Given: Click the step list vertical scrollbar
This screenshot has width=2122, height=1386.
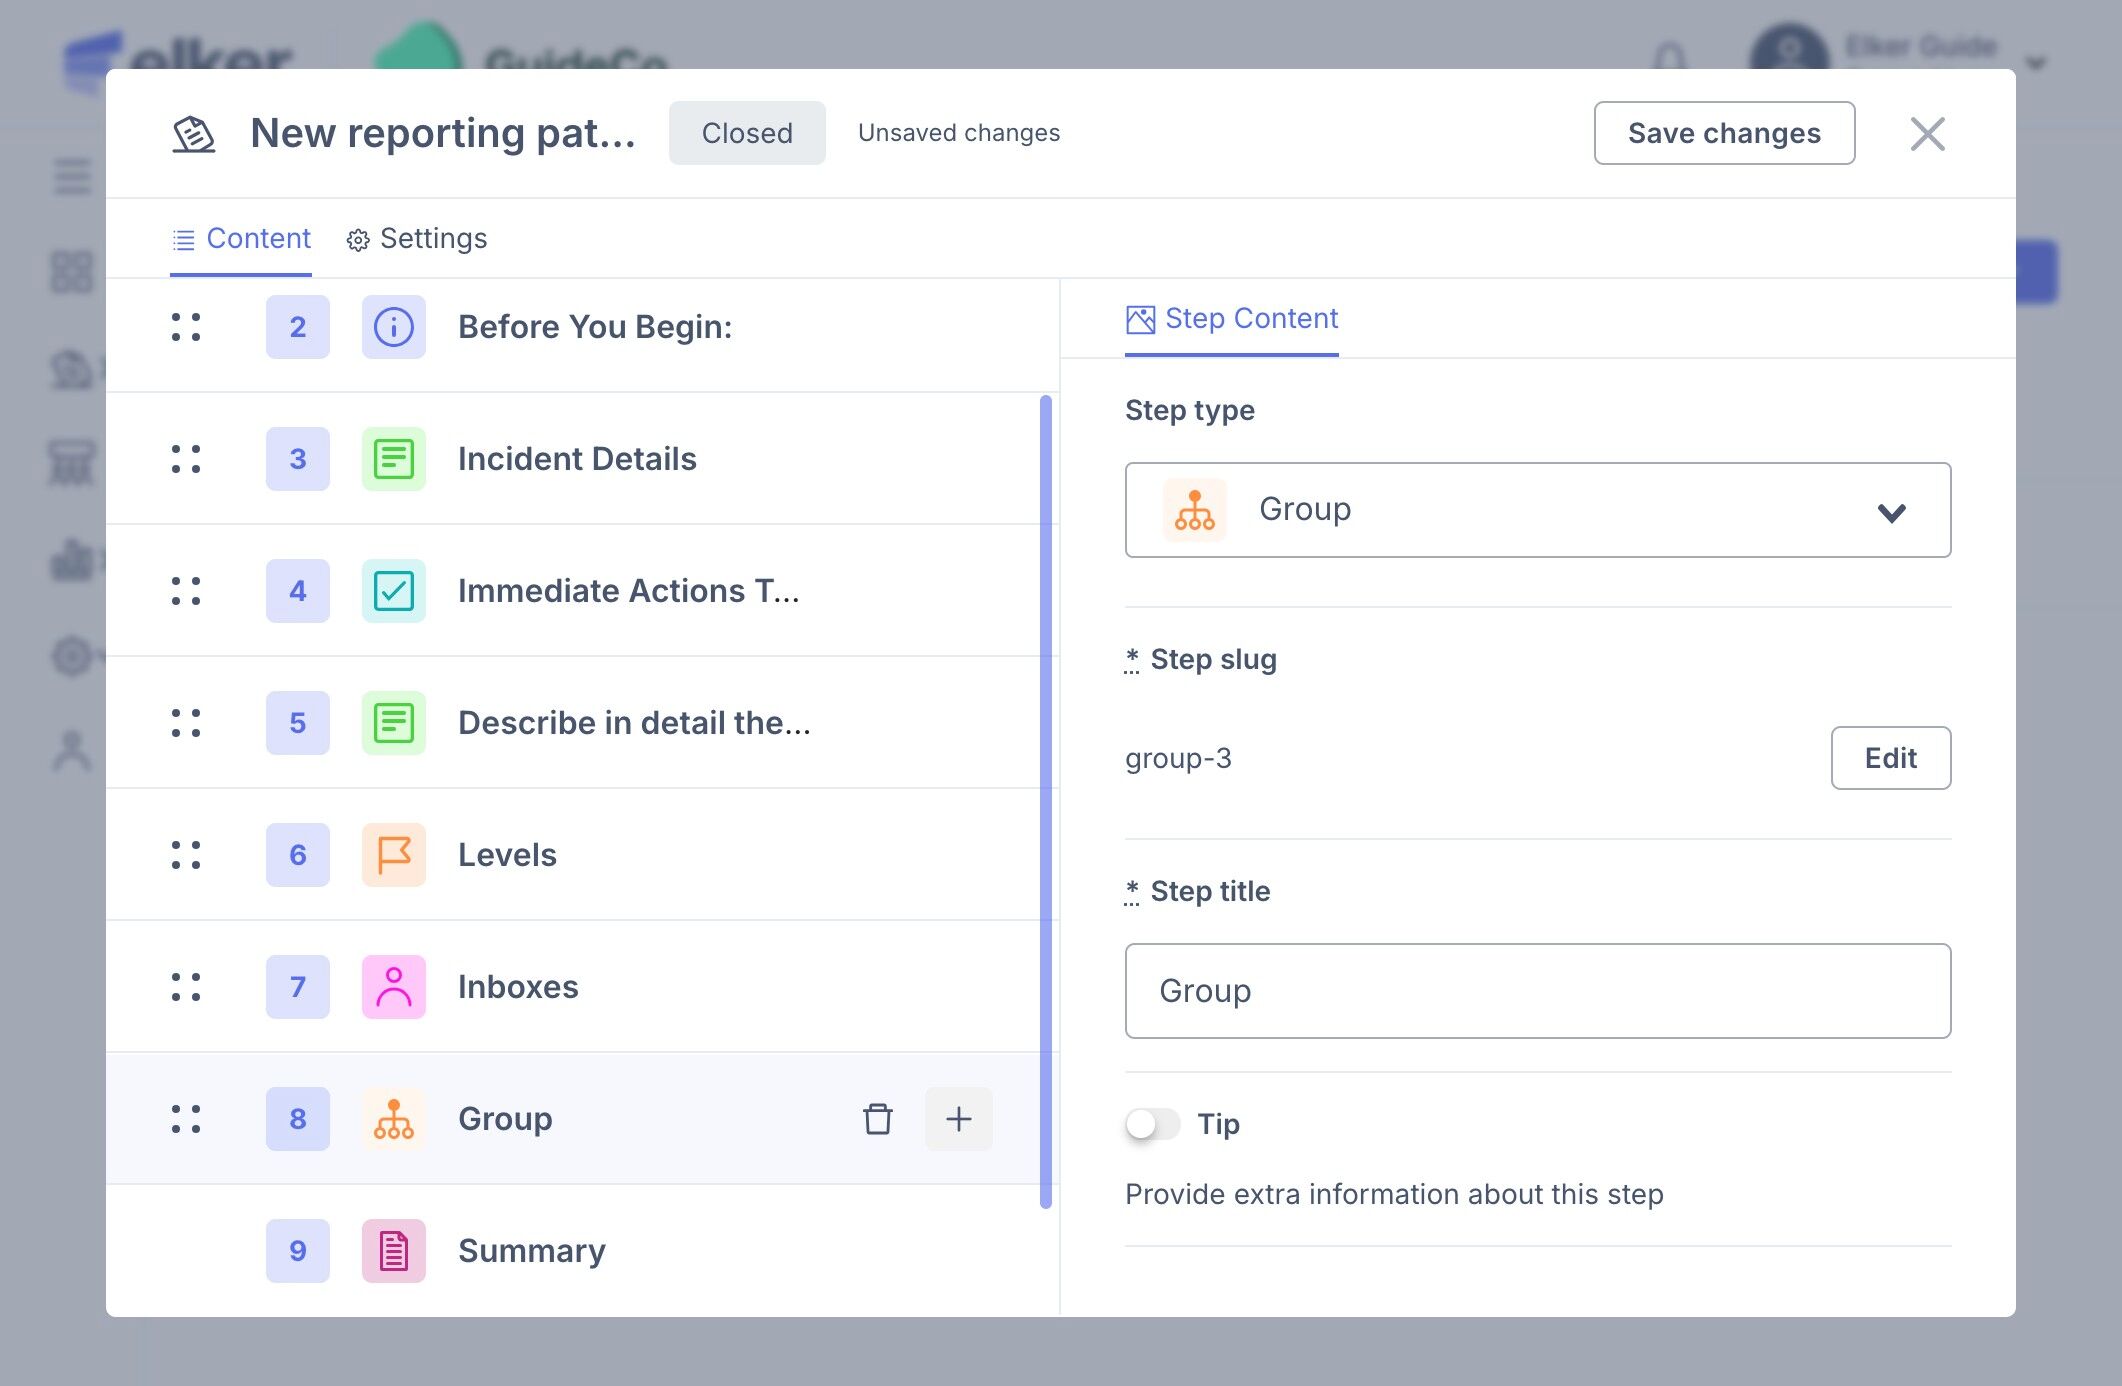Looking at the screenshot, I should (x=1046, y=800).
